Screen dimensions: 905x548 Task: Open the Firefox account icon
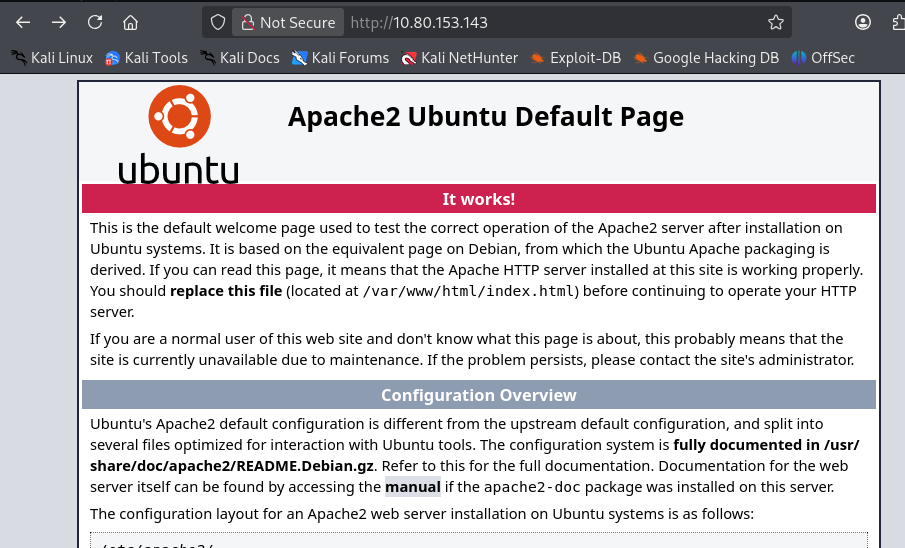coord(863,23)
